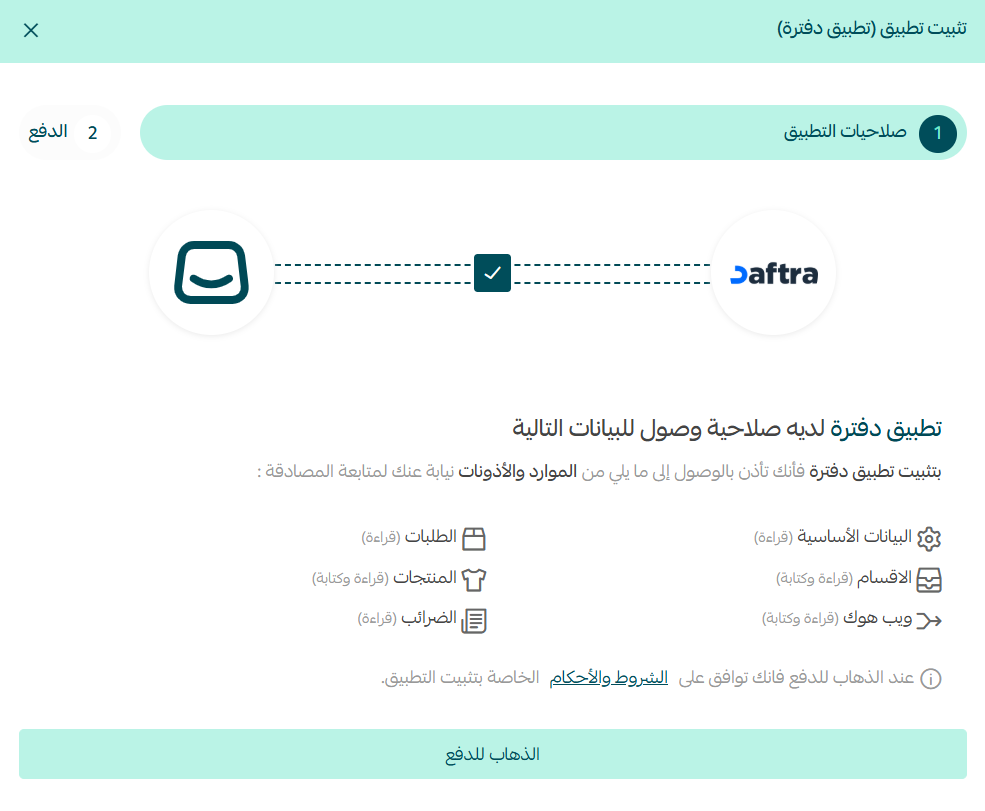
Task: Click the permission text الطلبات (قراءة)
Action: click(x=408, y=536)
